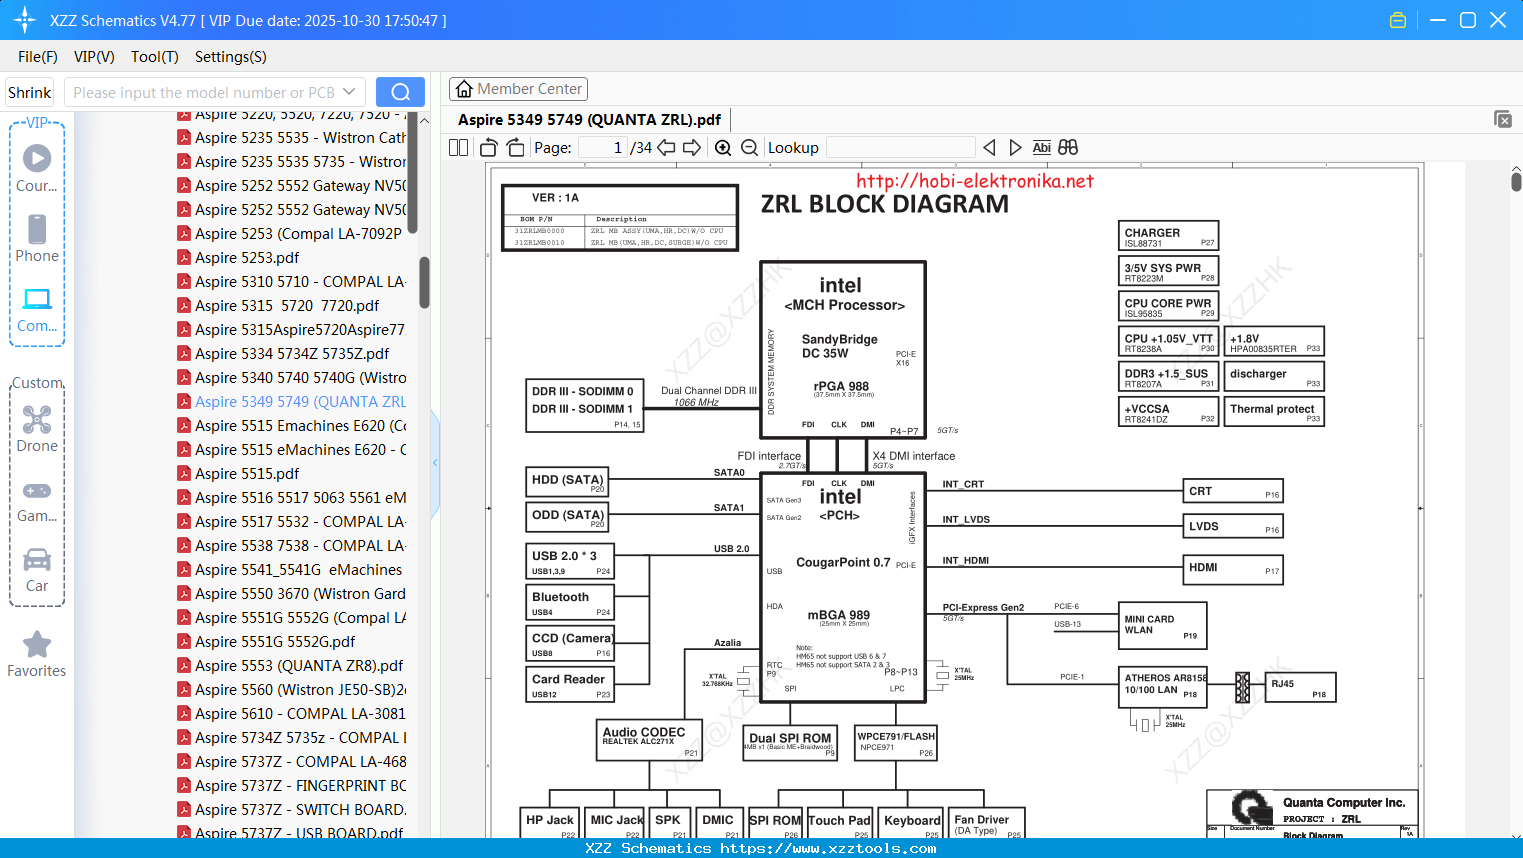Toggle the two-page layout view icon
The height and width of the screenshot is (858, 1523).
coord(459,148)
